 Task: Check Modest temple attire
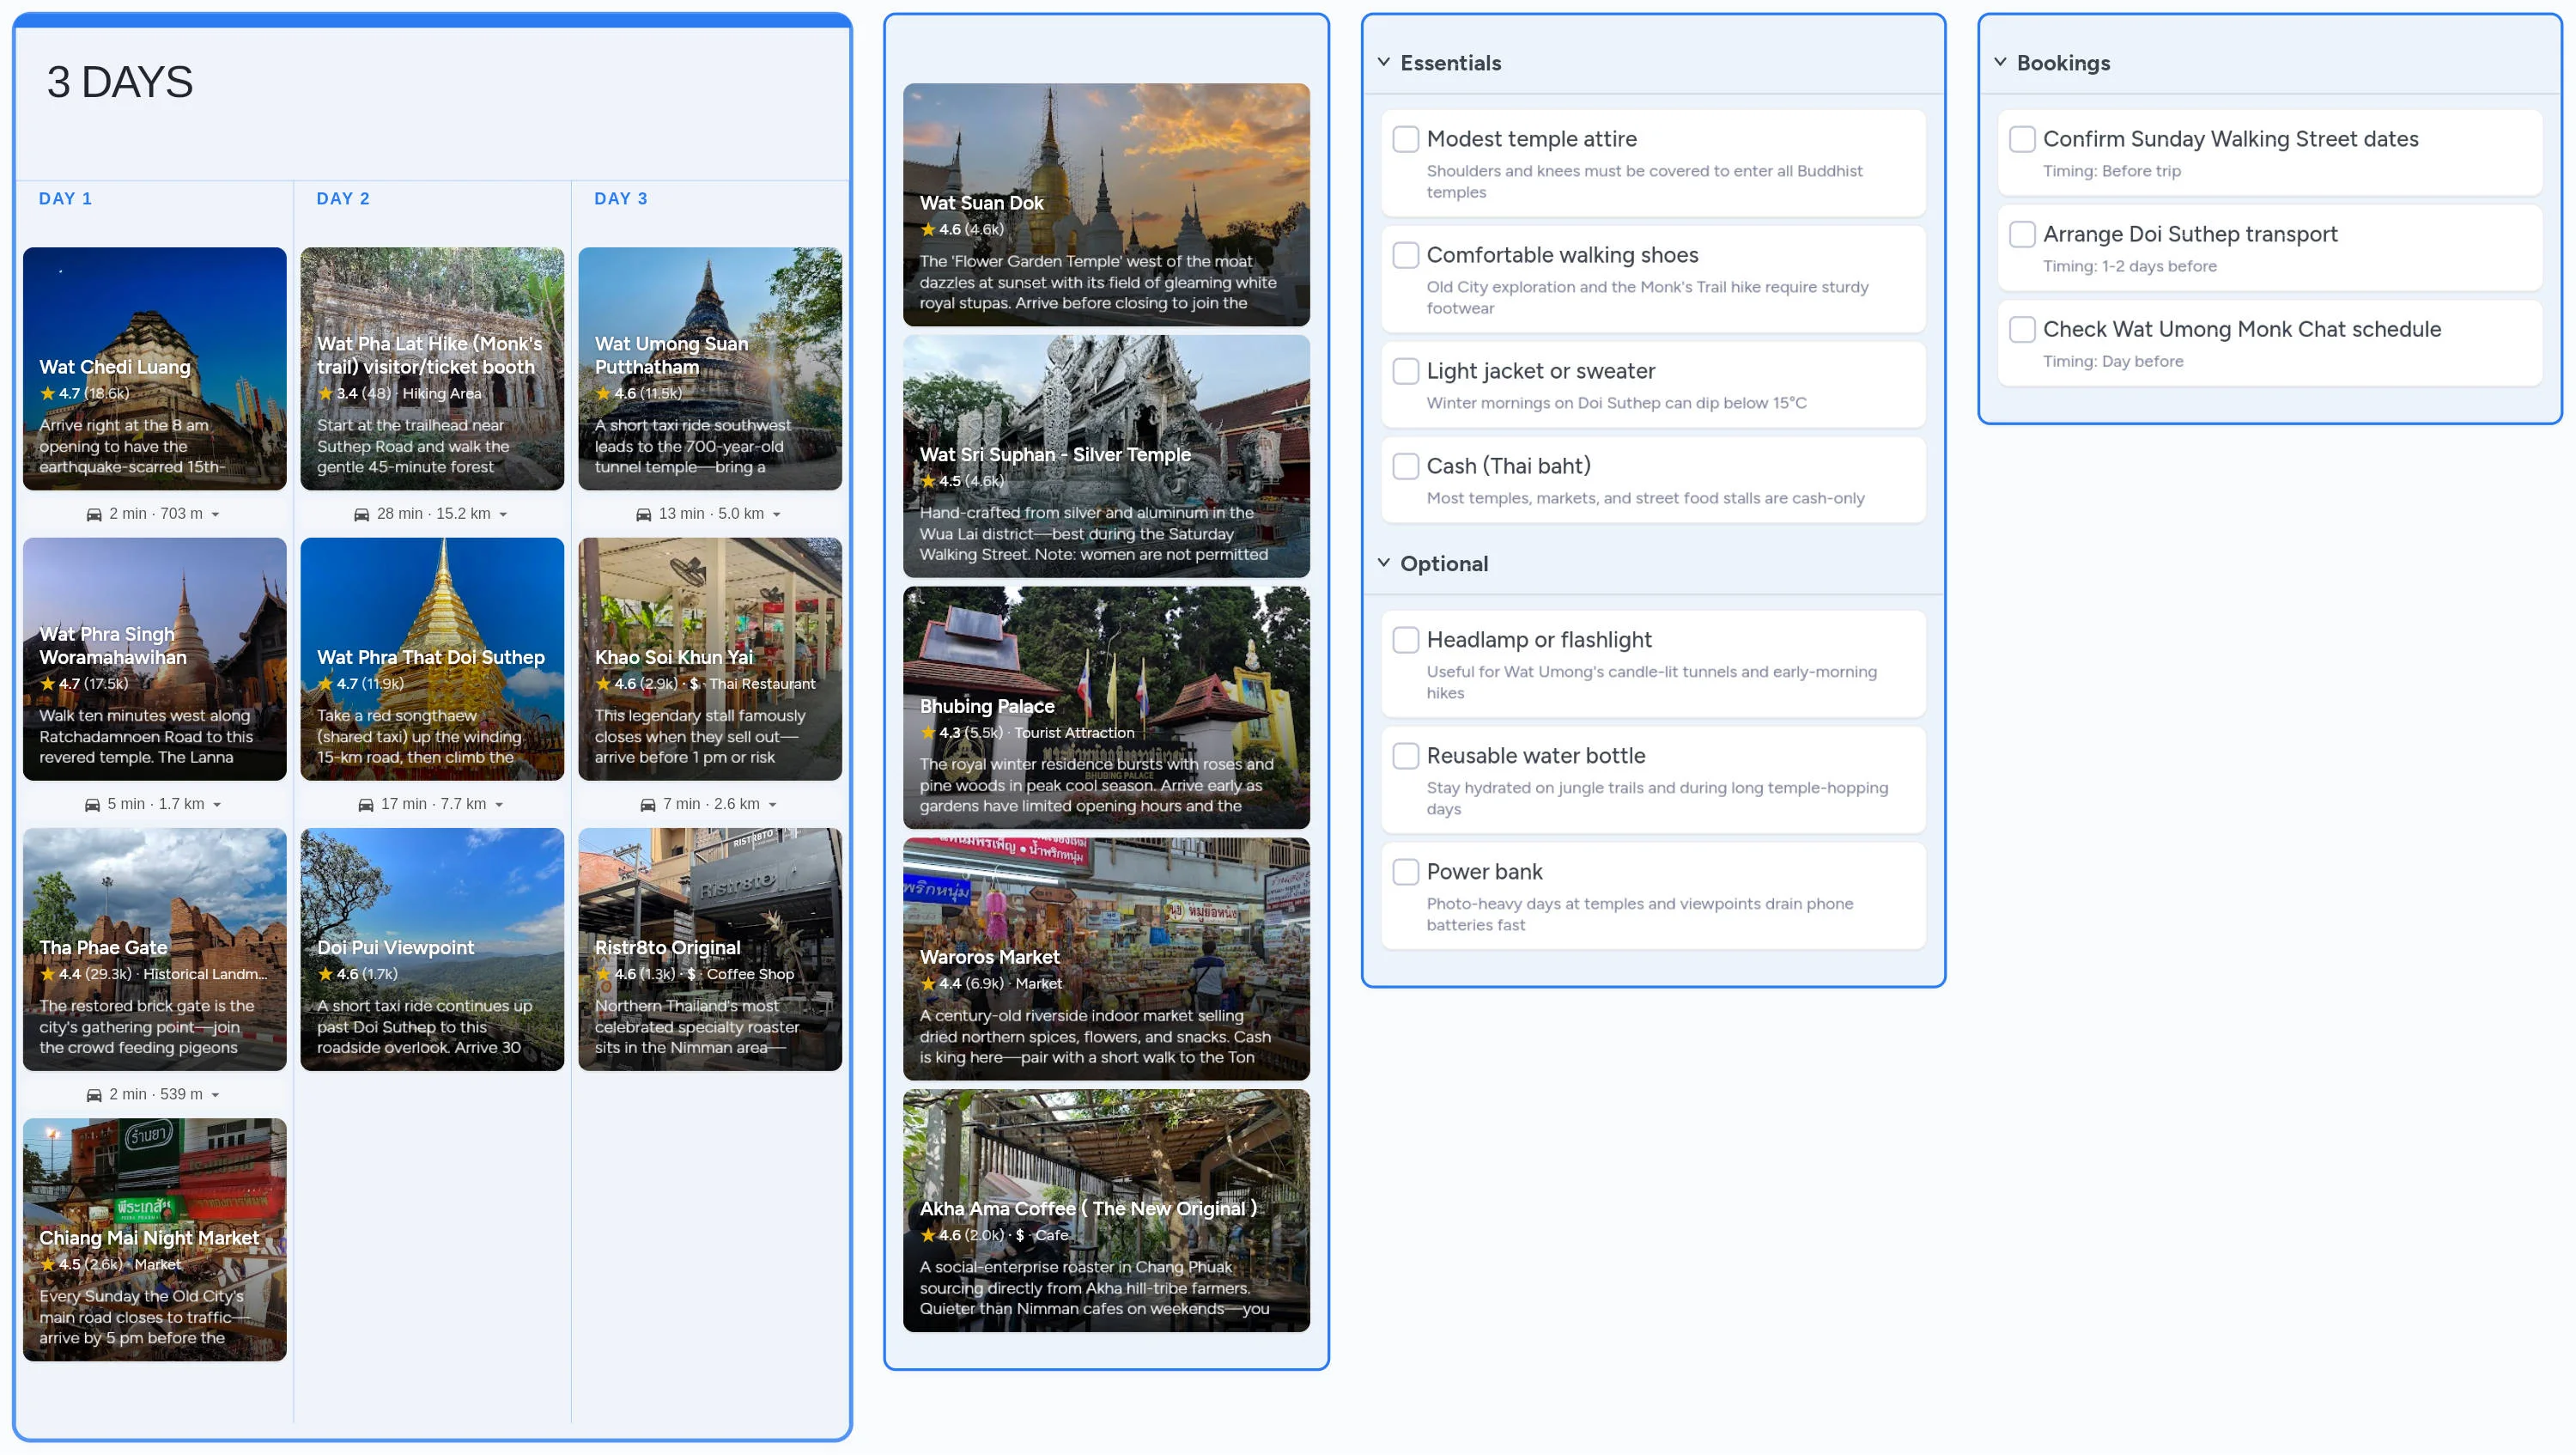1406,139
